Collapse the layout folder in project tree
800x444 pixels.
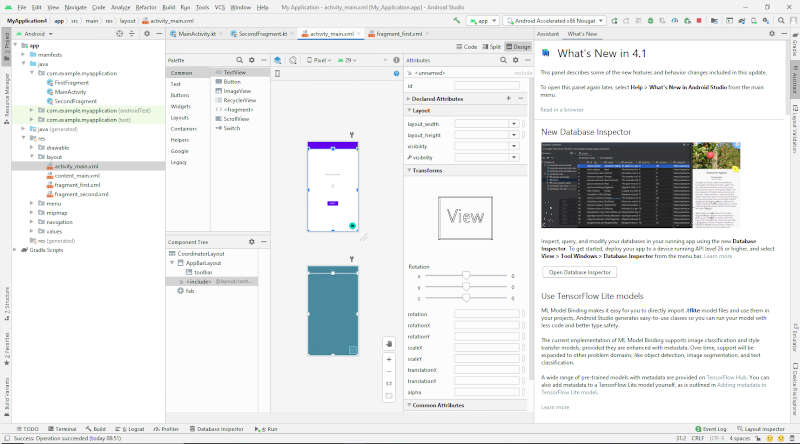coord(32,157)
